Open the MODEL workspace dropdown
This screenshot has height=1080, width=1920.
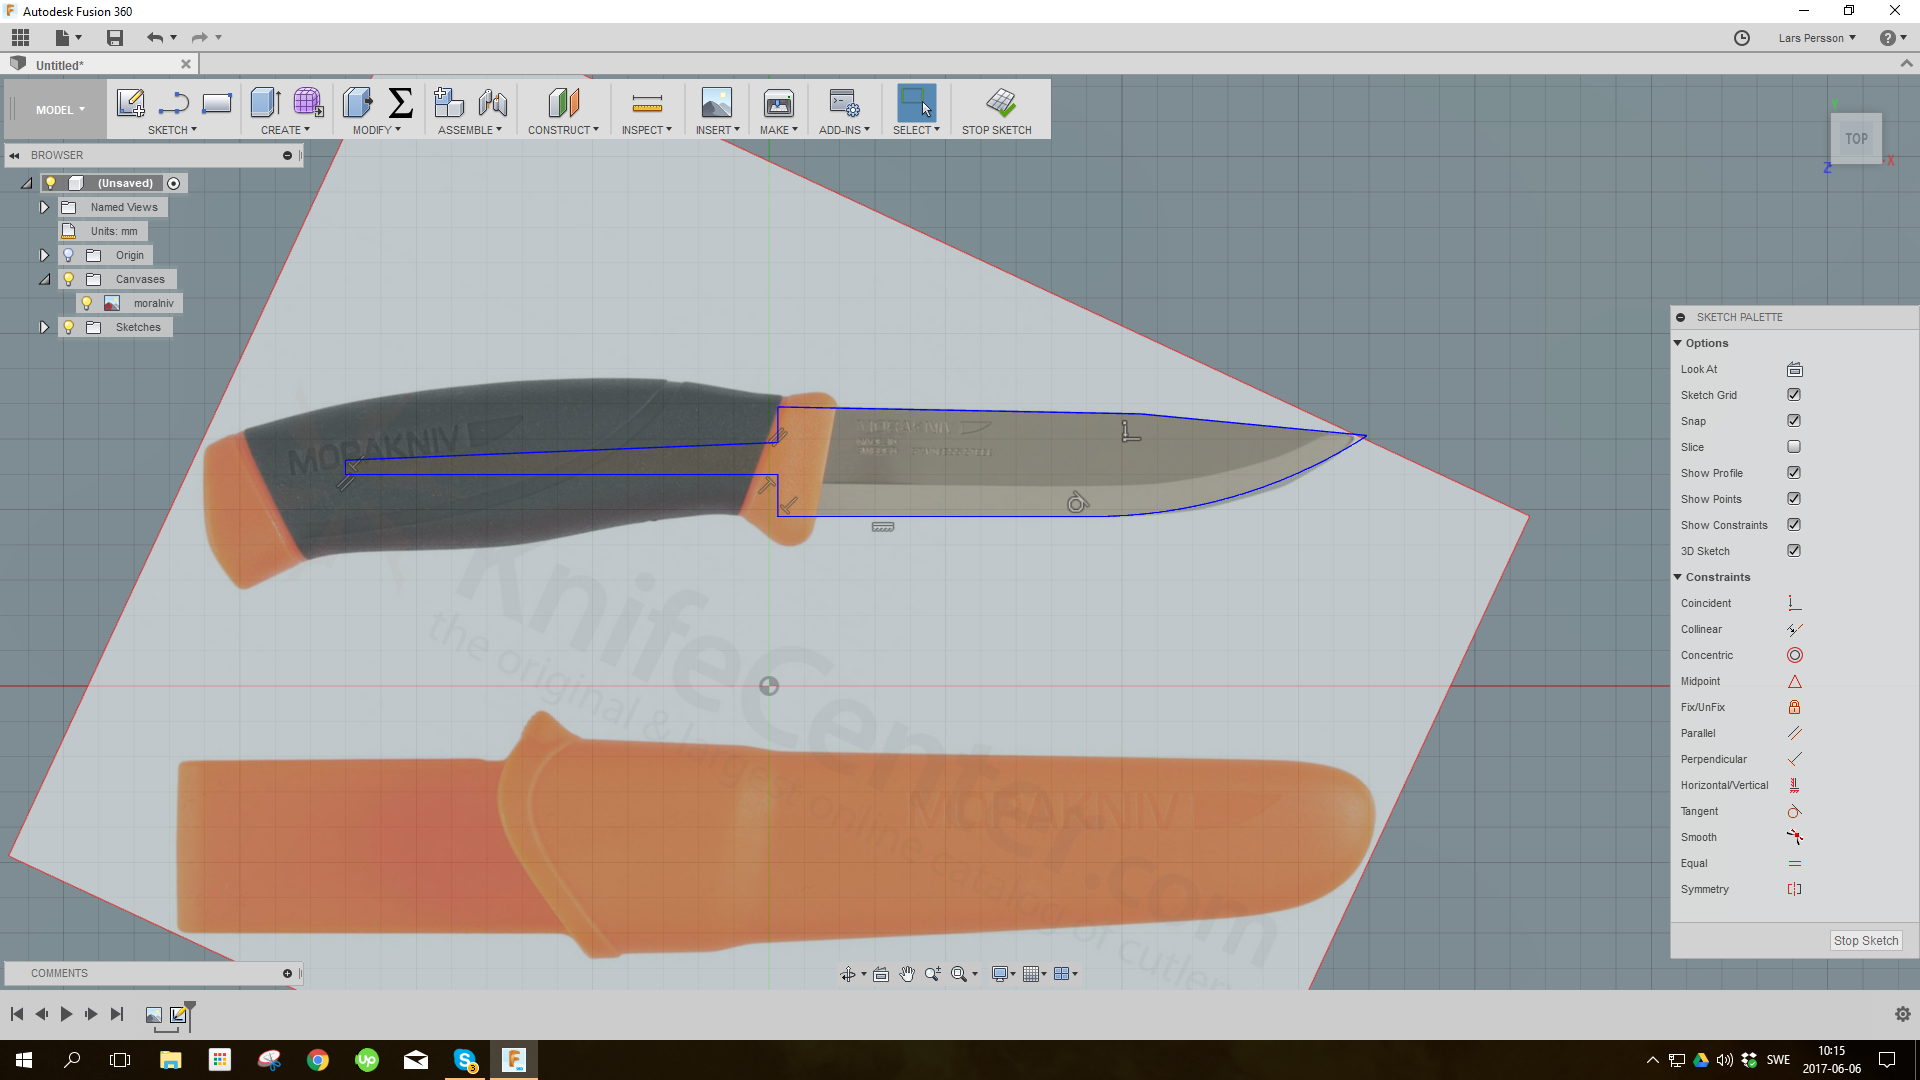58,109
